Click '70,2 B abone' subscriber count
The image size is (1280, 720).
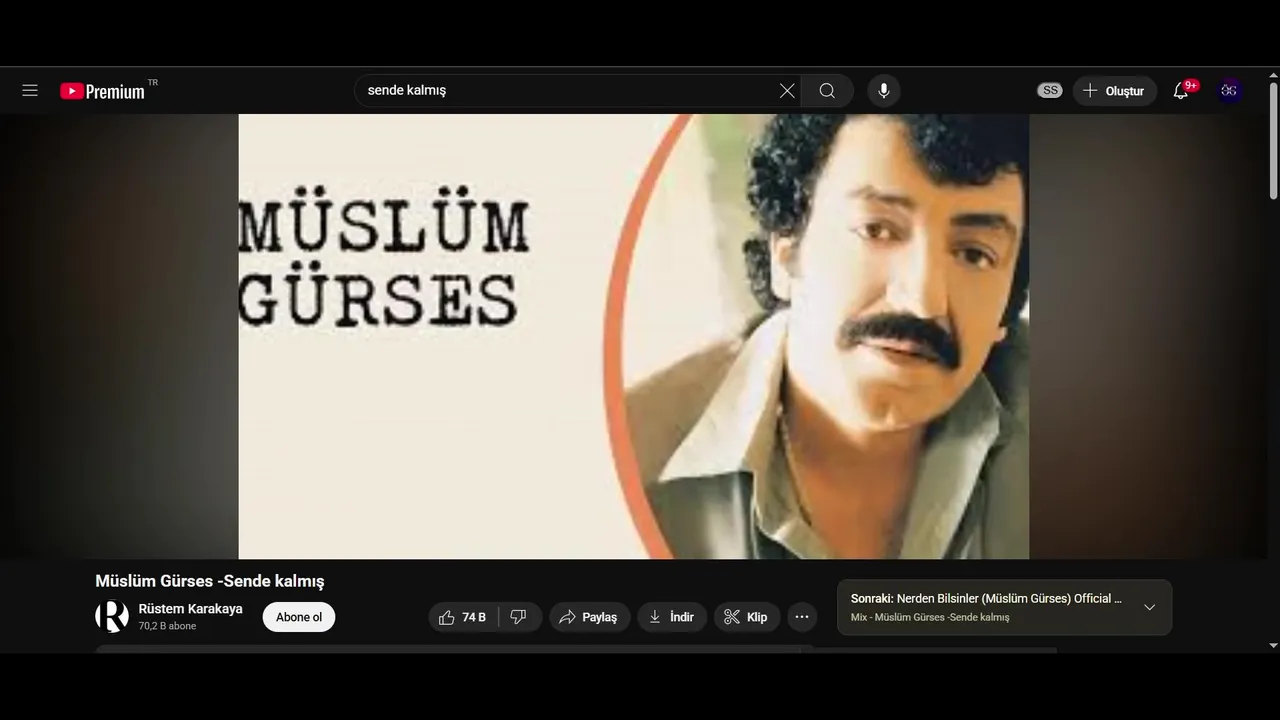coord(167,626)
